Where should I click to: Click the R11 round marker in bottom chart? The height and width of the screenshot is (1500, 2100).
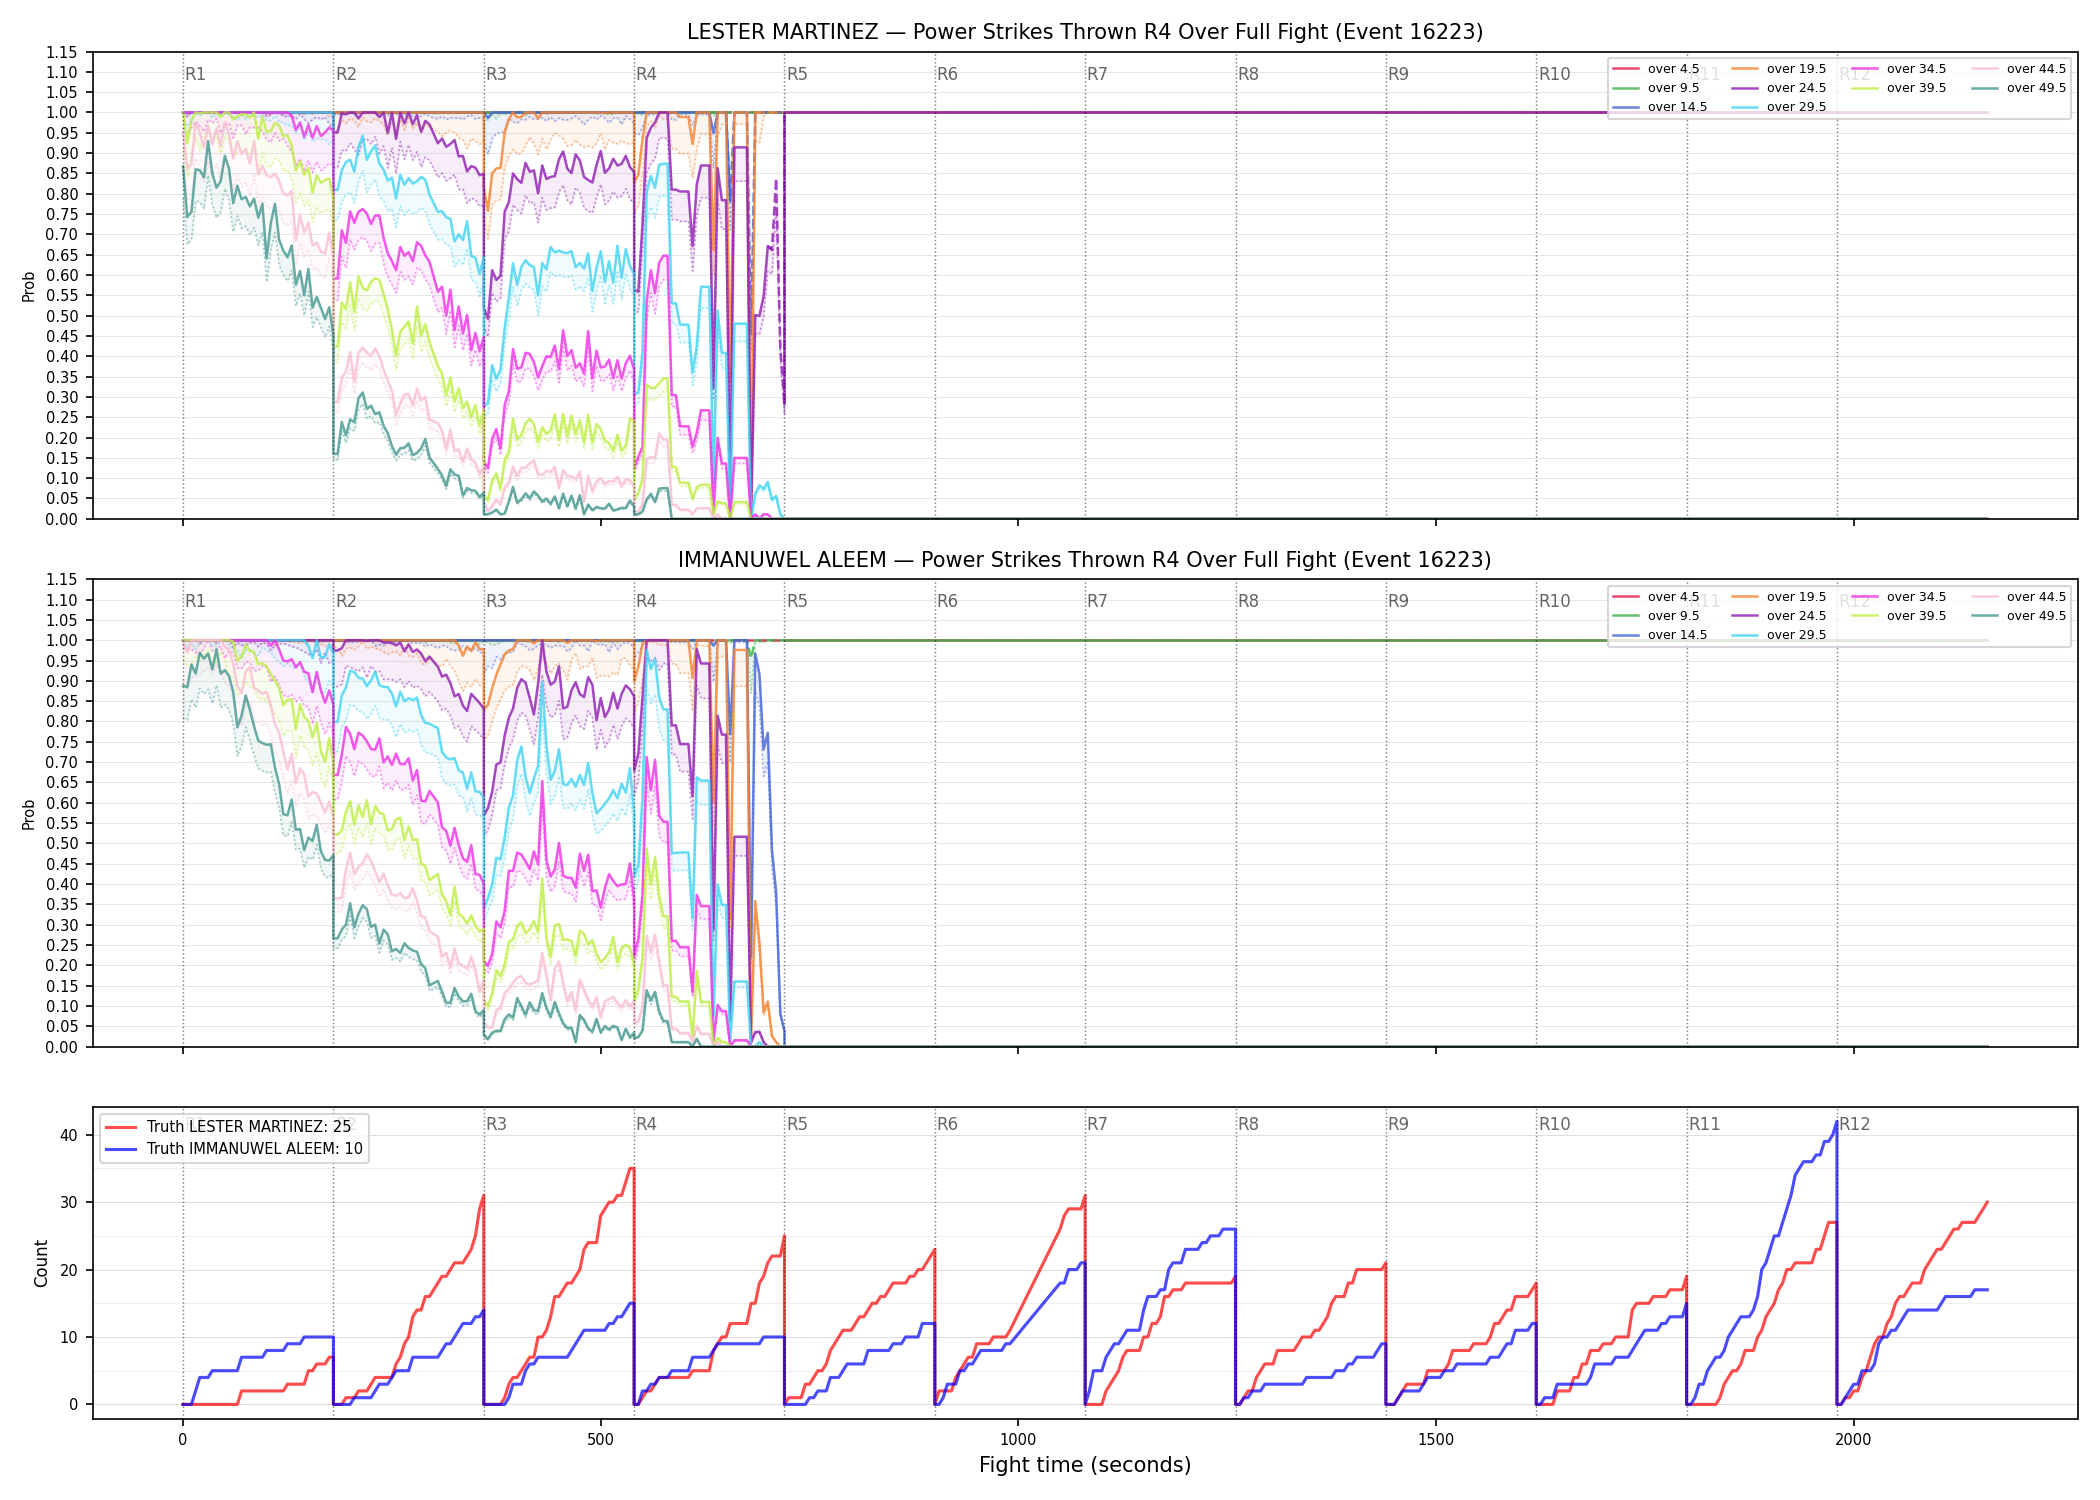point(1705,1124)
